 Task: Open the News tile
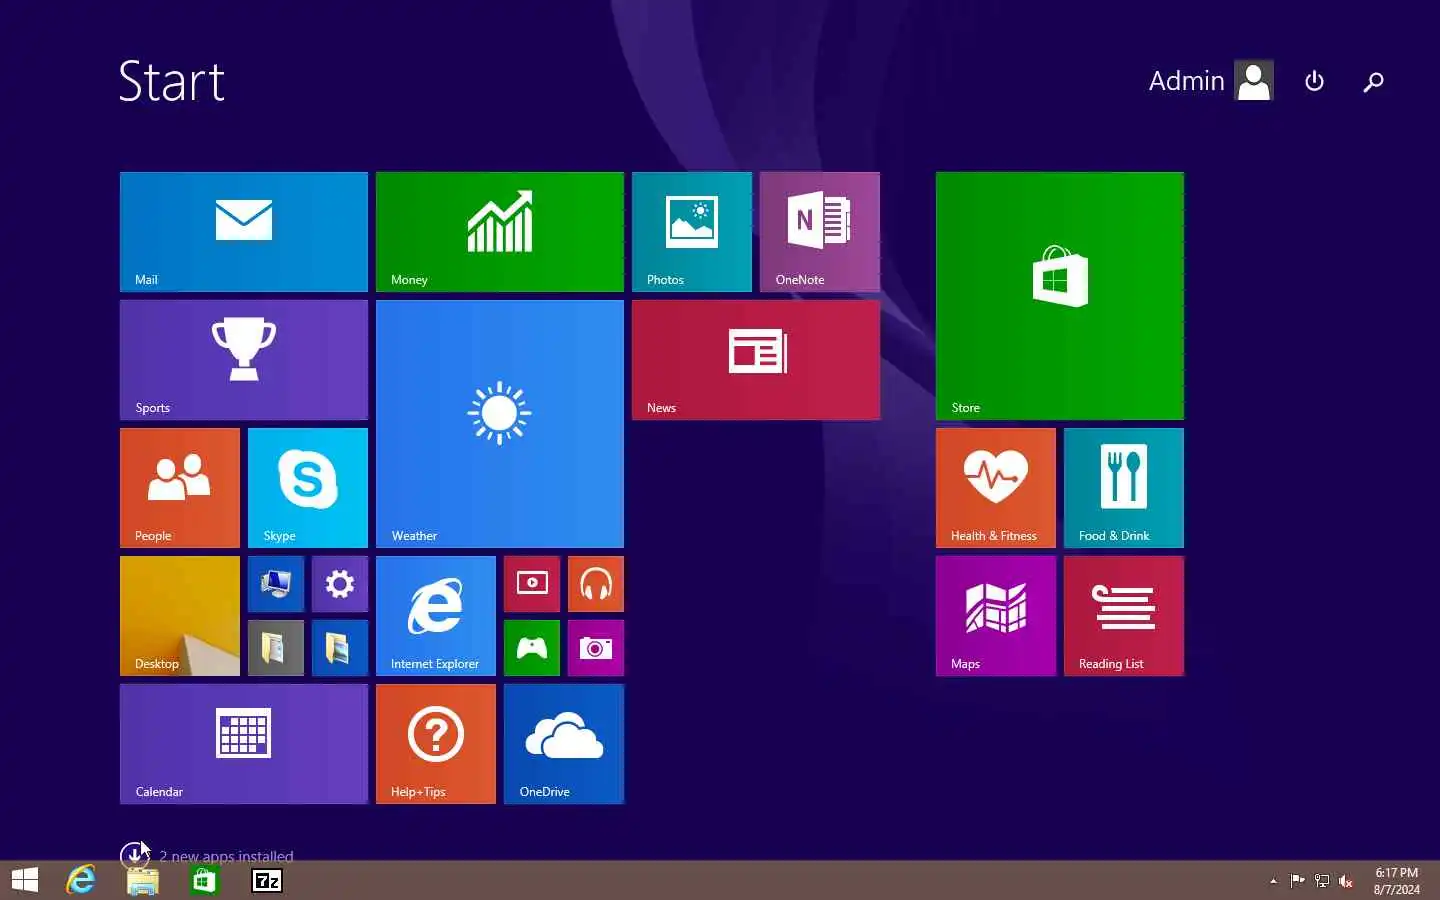click(756, 360)
